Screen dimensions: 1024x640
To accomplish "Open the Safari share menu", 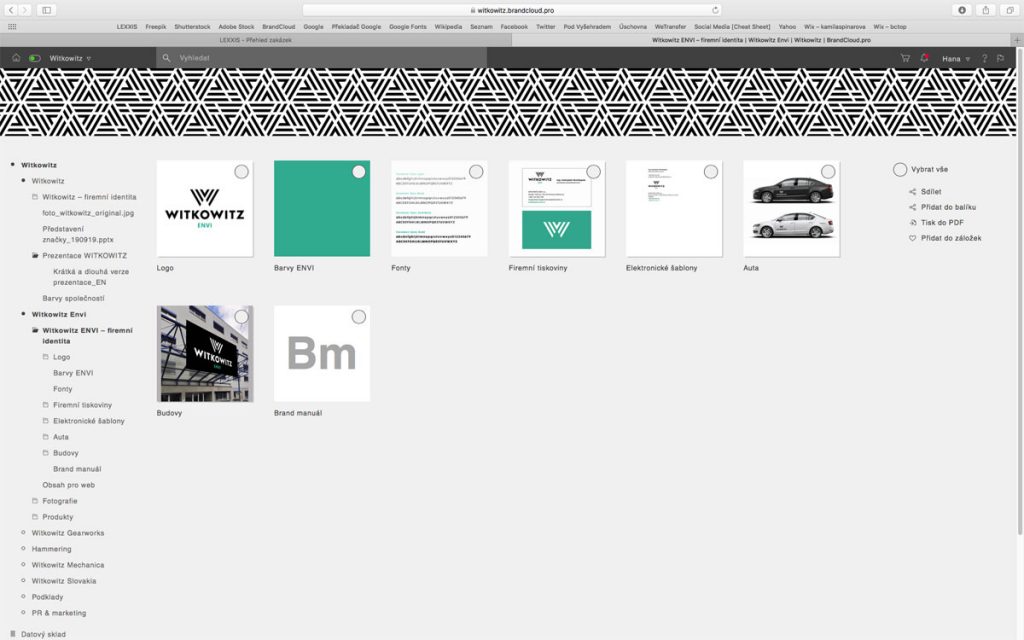I will pyautogui.click(x=985, y=10).
